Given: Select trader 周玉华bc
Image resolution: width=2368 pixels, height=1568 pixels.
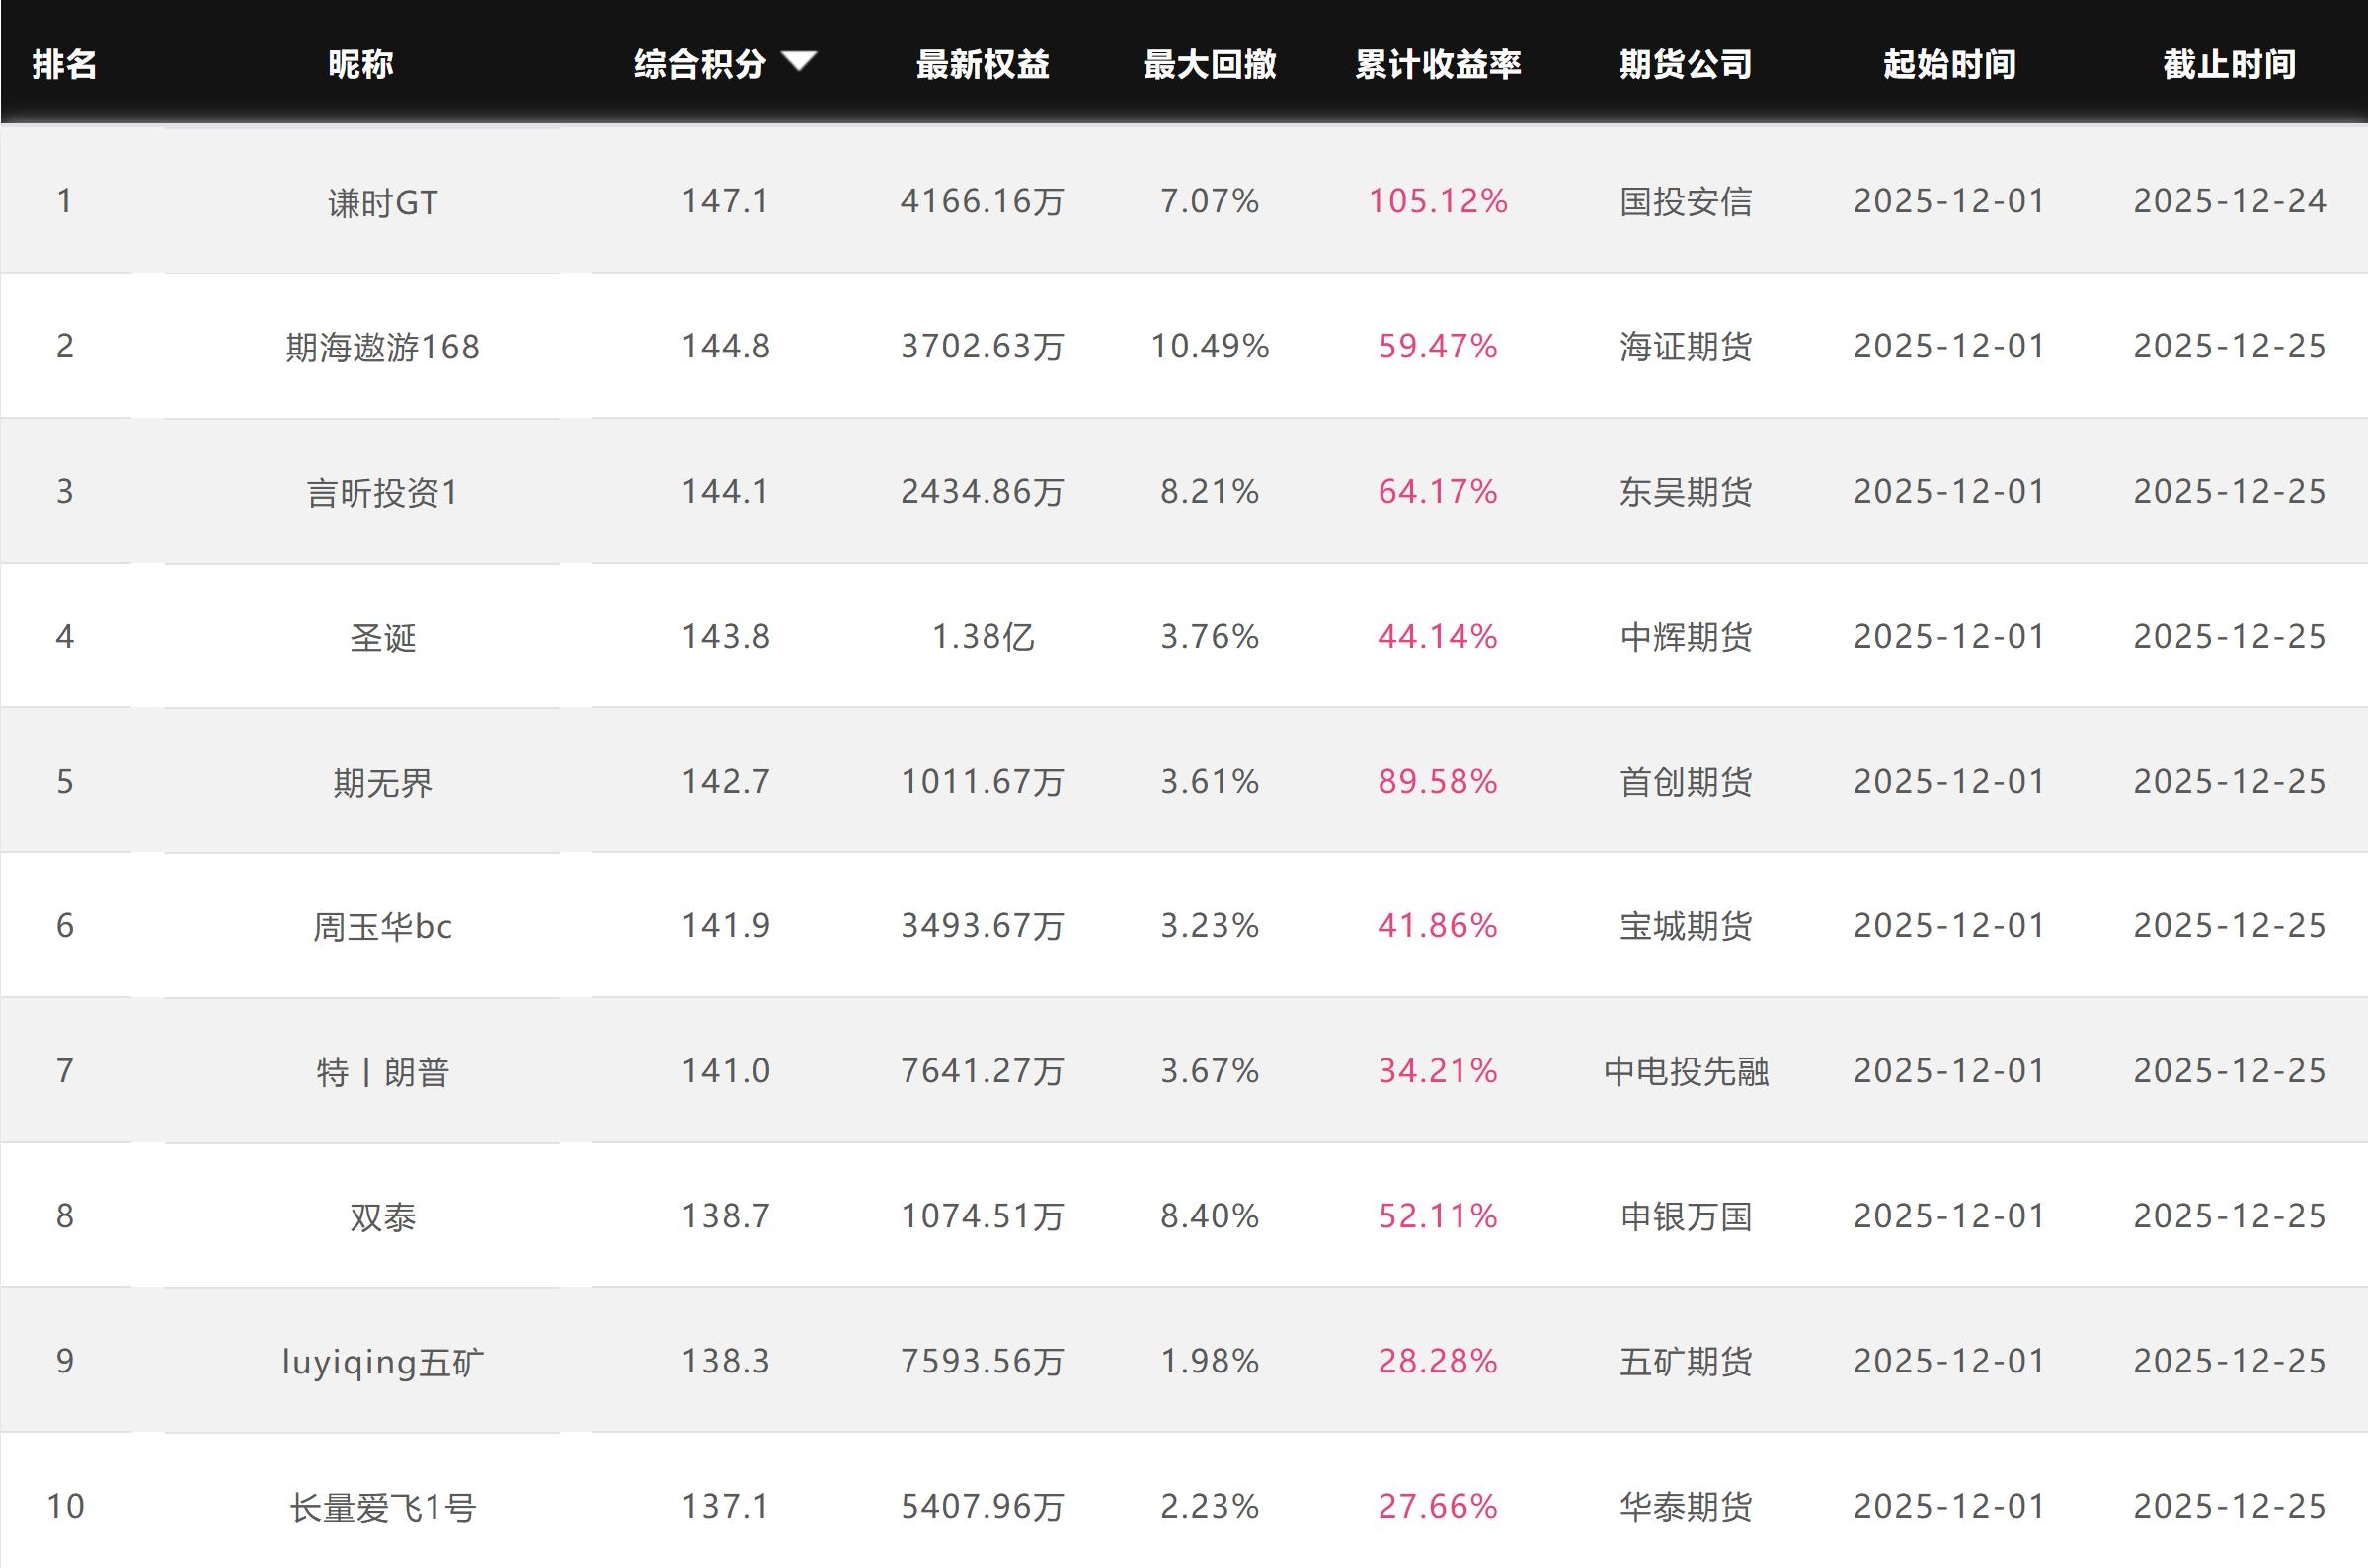Looking at the screenshot, I should [383, 927].
